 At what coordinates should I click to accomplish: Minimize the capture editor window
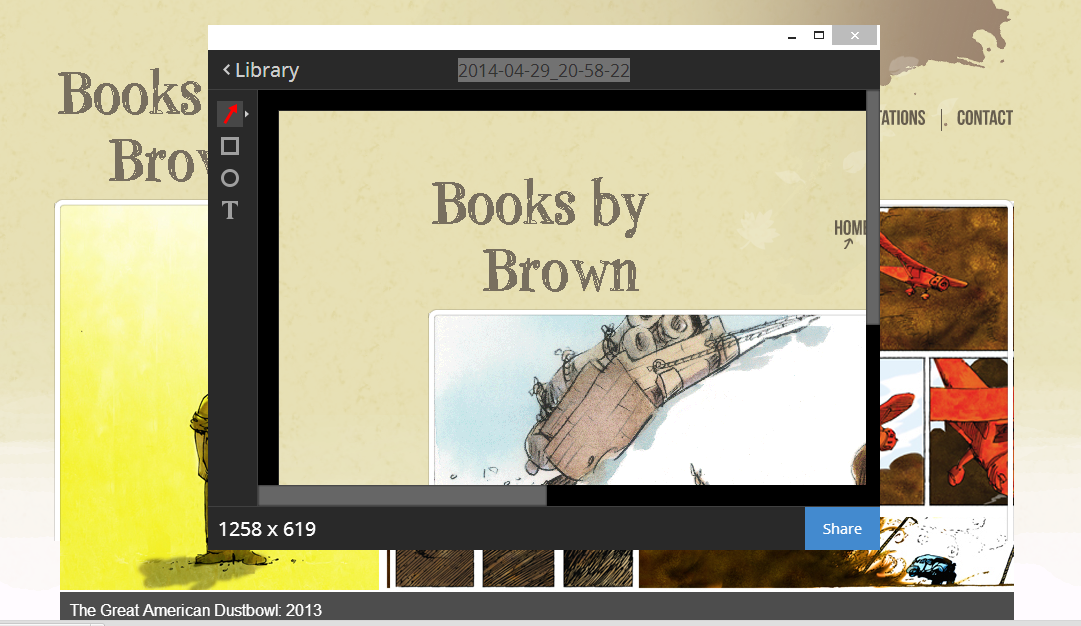click(792, 36)
